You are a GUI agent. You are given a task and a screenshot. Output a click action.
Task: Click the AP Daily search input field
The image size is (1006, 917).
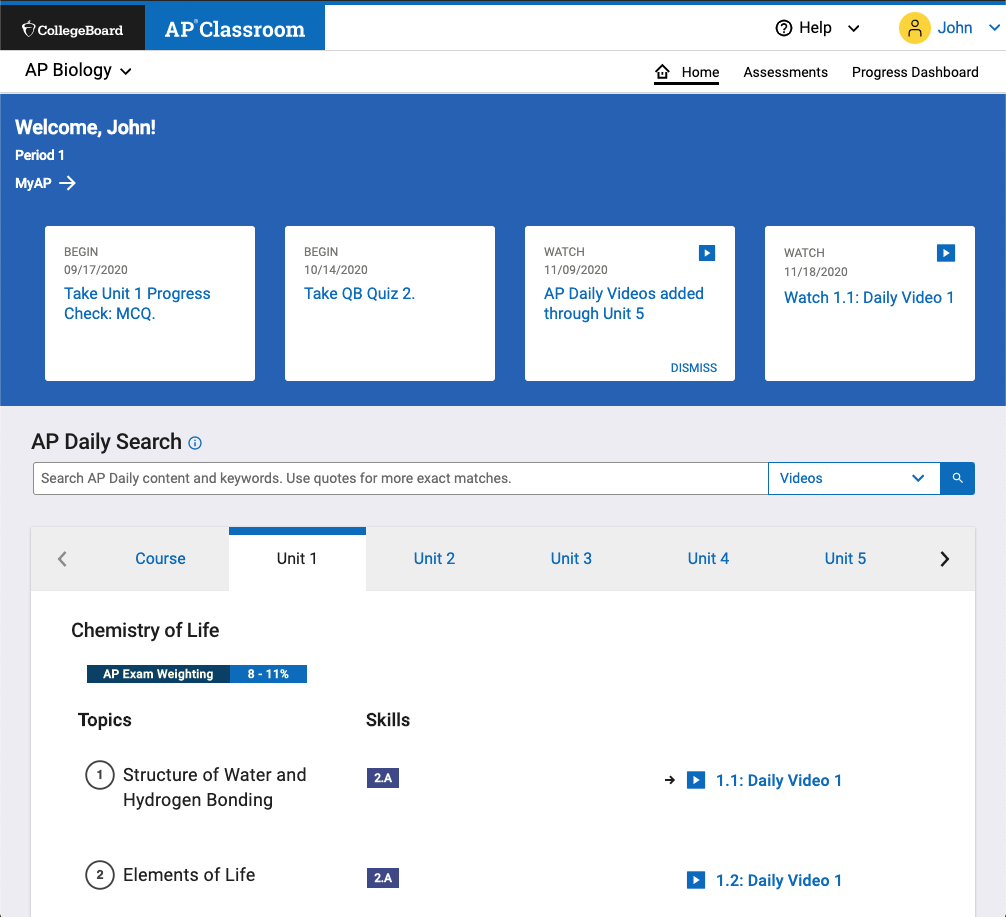[400, 478]
